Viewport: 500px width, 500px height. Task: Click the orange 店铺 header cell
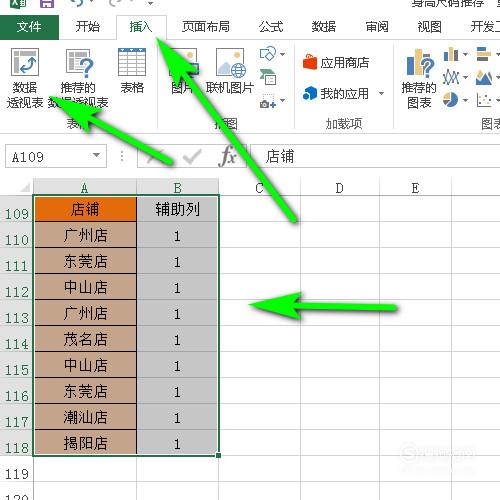85,209
